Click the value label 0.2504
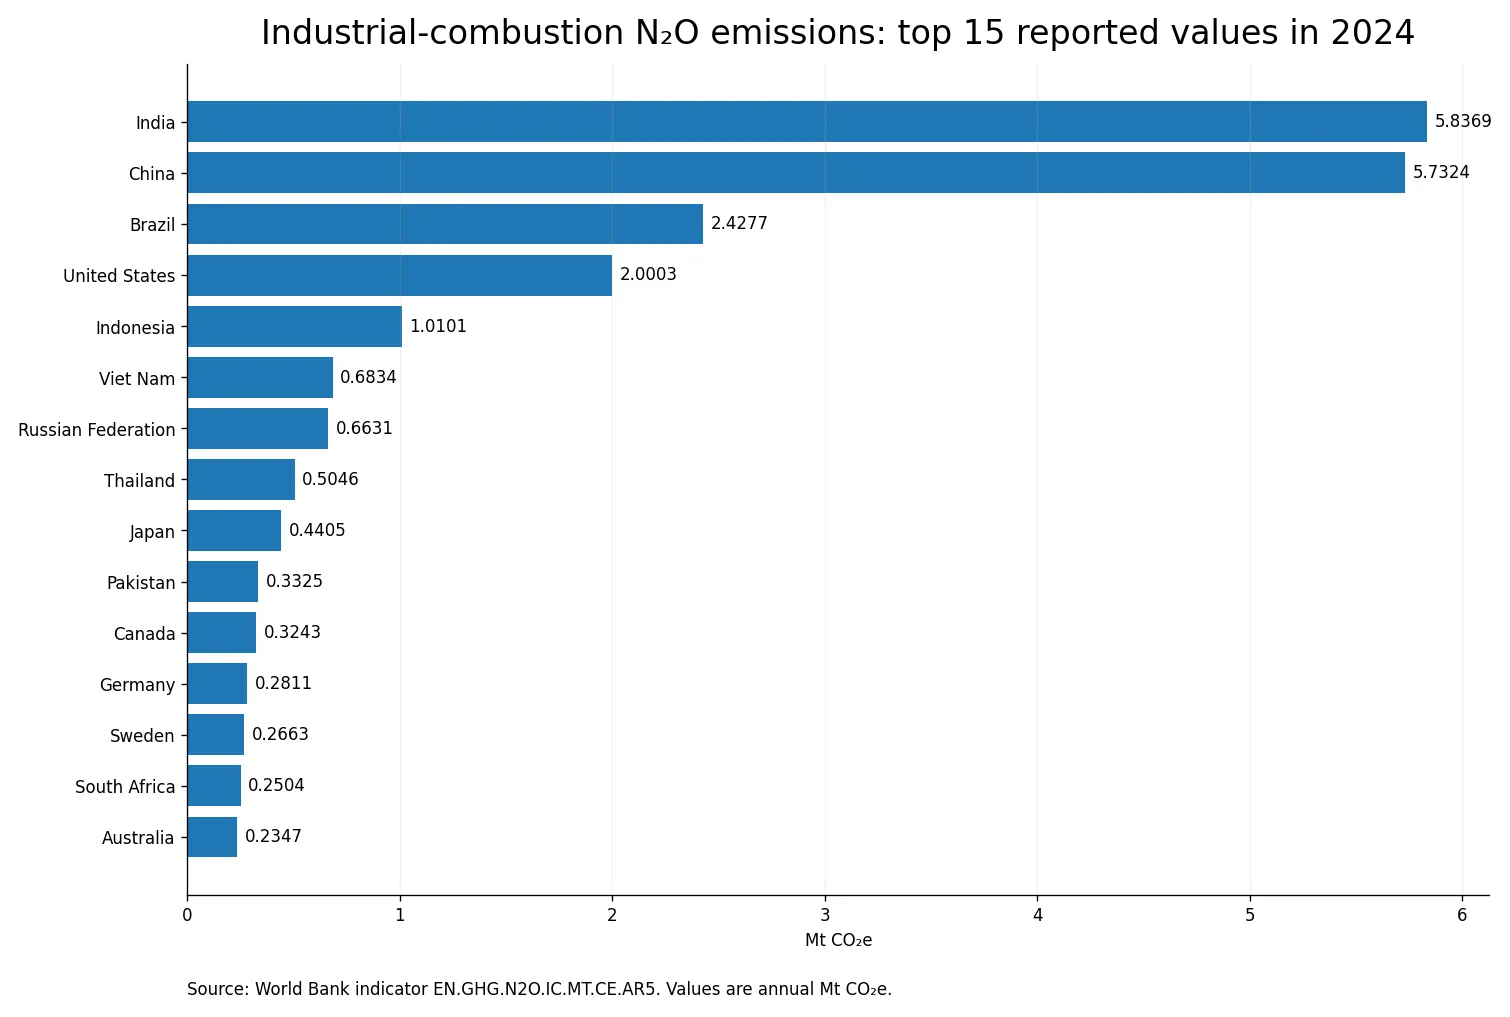The height and width of the screenshot is (1017, 1510). [276, 785]
